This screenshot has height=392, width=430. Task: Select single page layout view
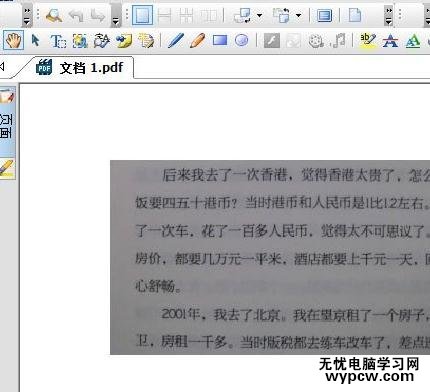coord(142,15)
